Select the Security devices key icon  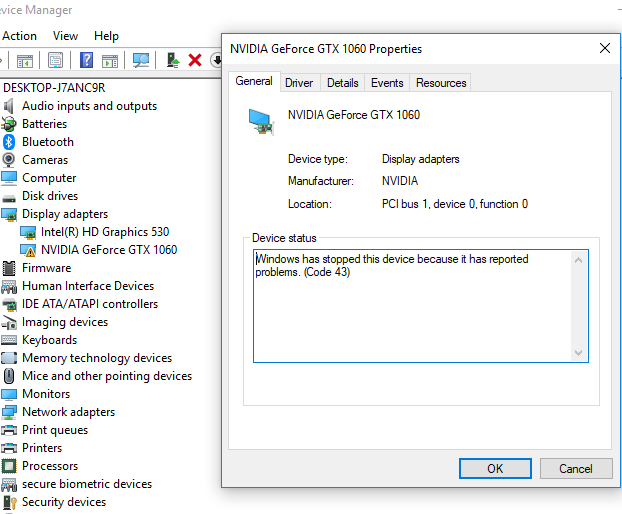(9, 502)
